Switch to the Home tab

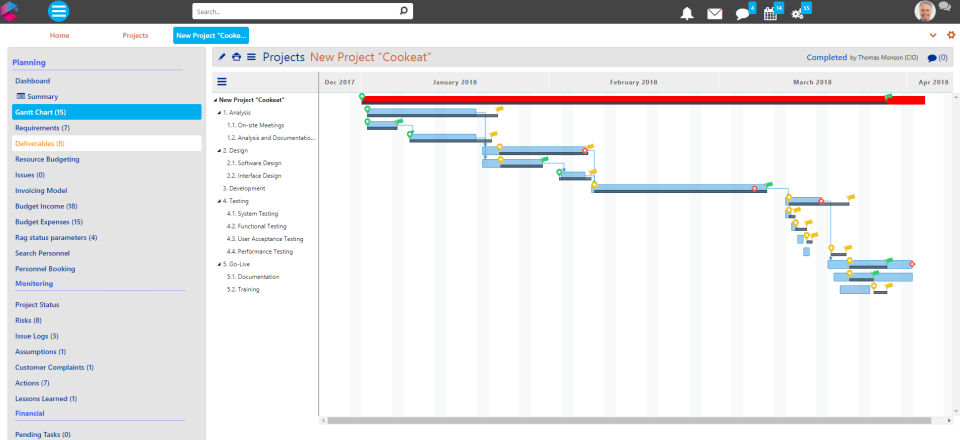tap(60, 35)
